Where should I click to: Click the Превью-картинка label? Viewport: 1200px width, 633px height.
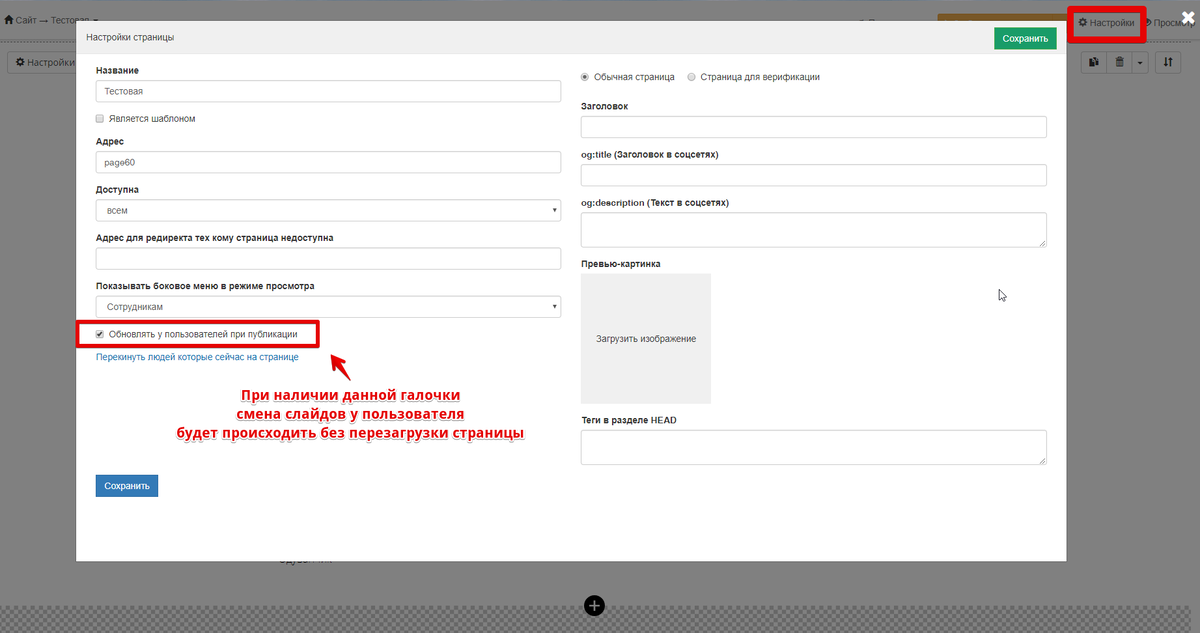620,264
